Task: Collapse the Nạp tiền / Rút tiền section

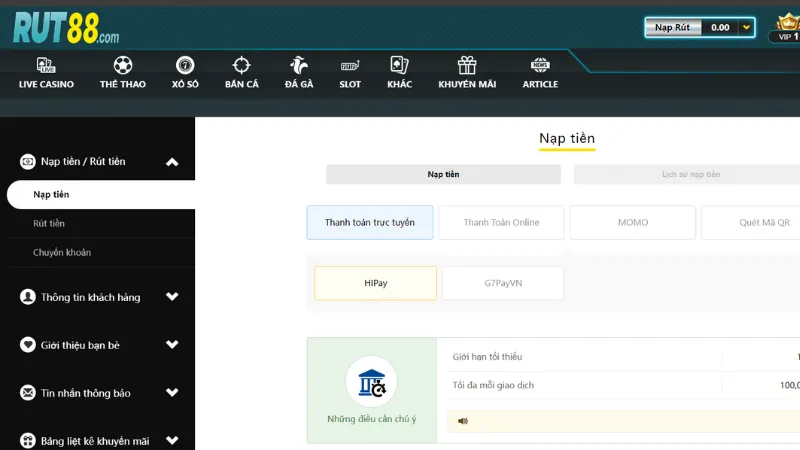Action: click(x=172, y=162)
